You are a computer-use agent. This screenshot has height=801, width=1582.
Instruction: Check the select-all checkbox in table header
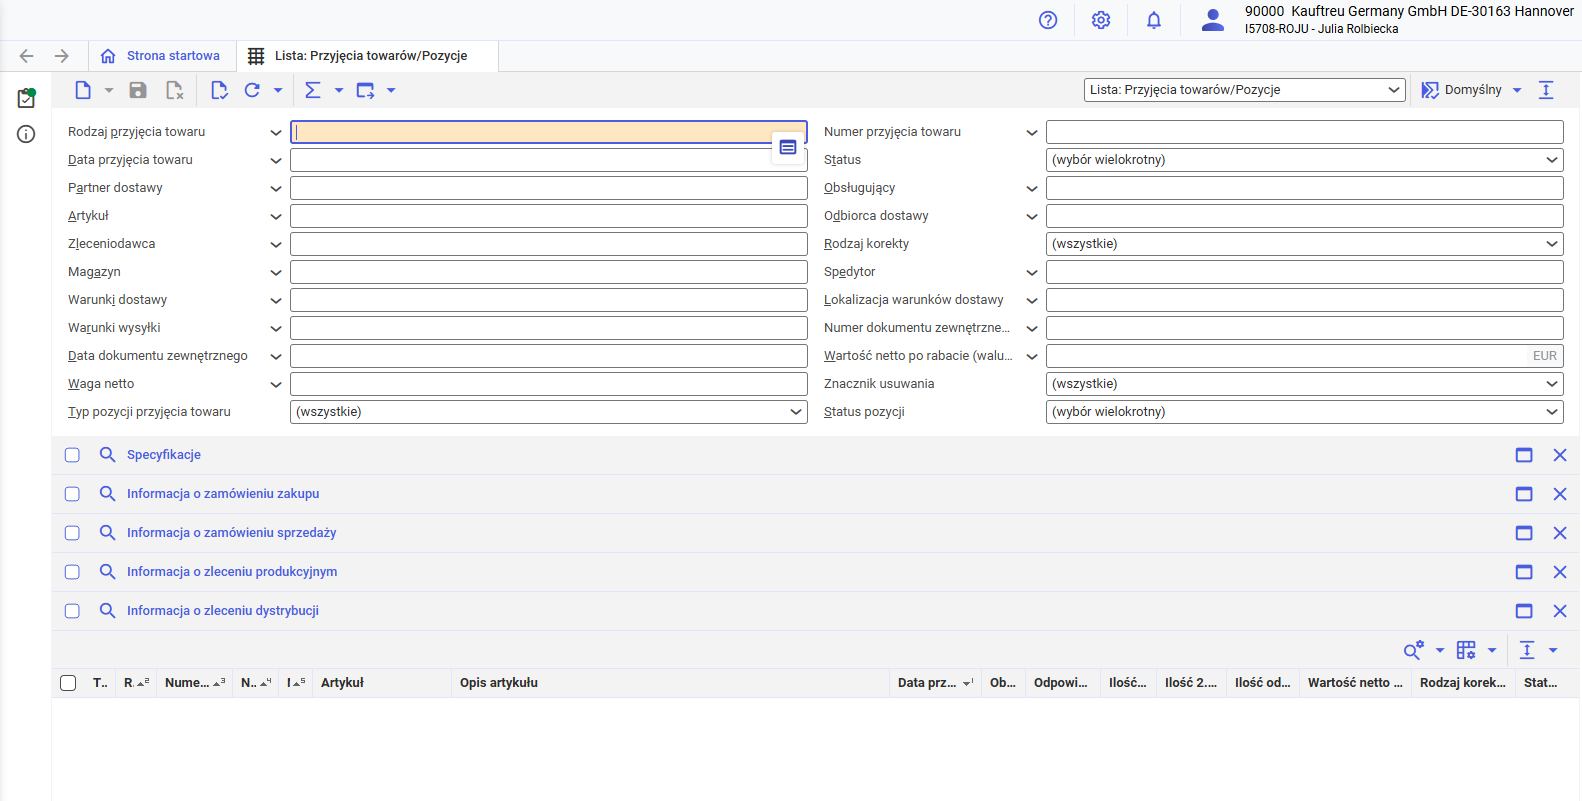68,683
